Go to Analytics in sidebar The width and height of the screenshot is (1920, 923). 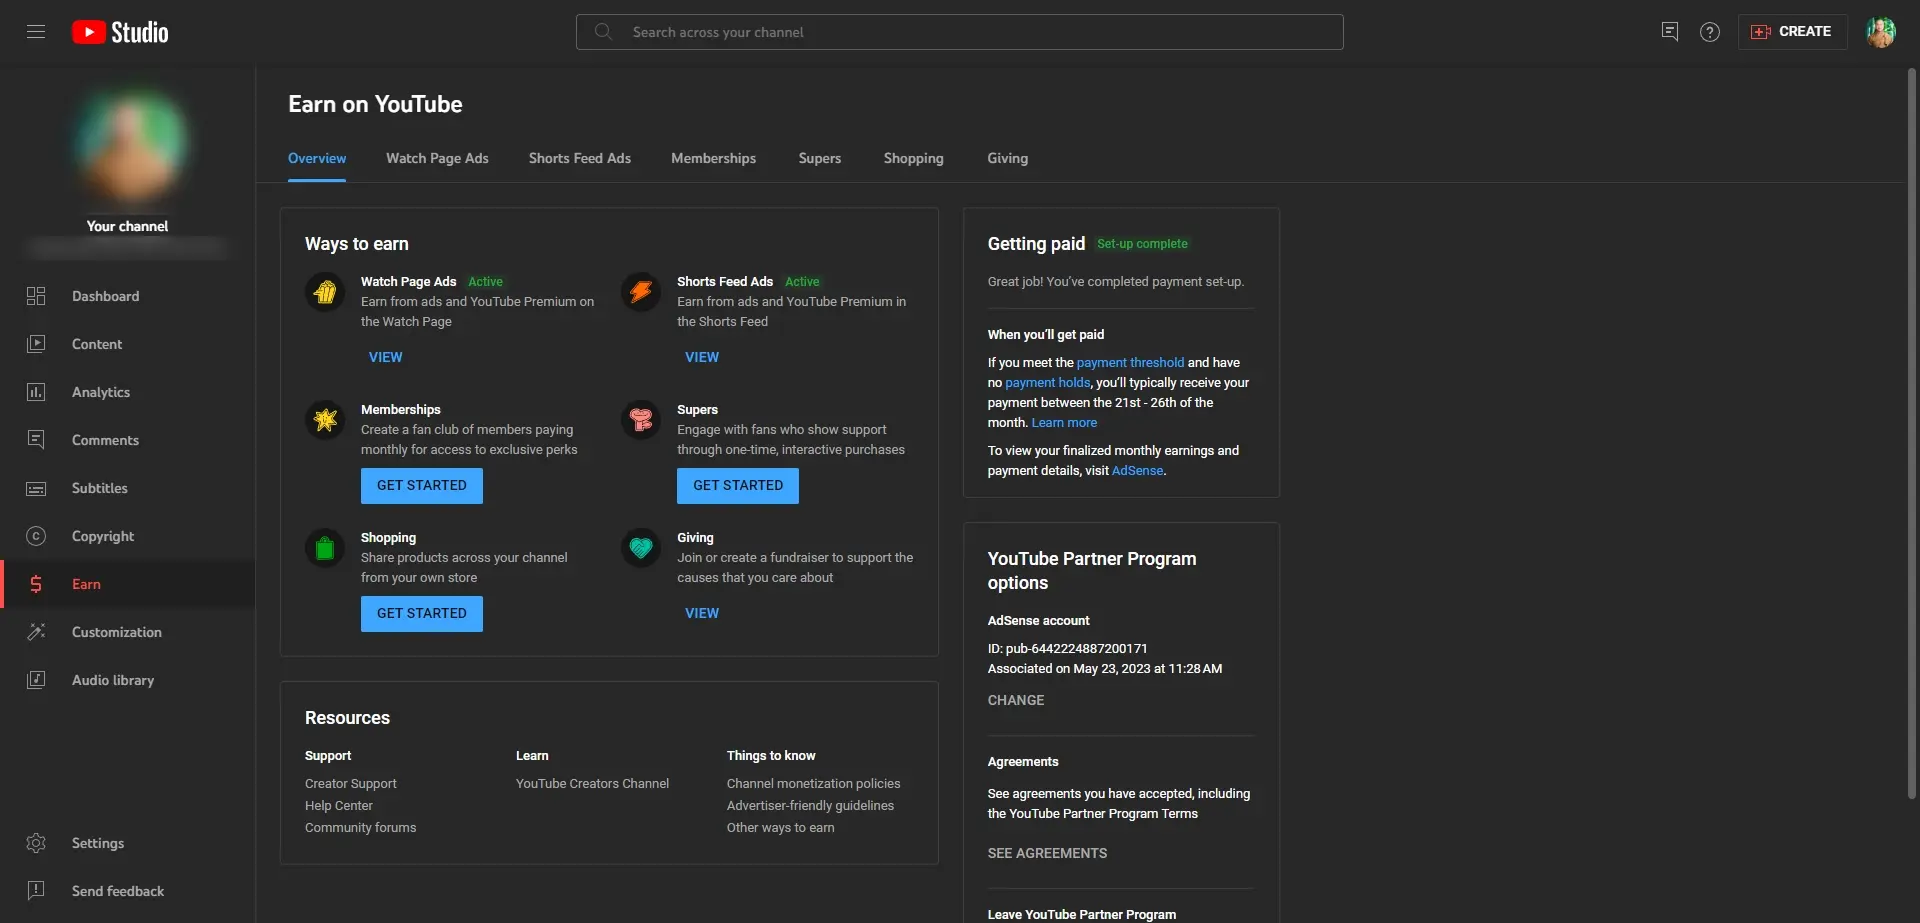point(128,392)
